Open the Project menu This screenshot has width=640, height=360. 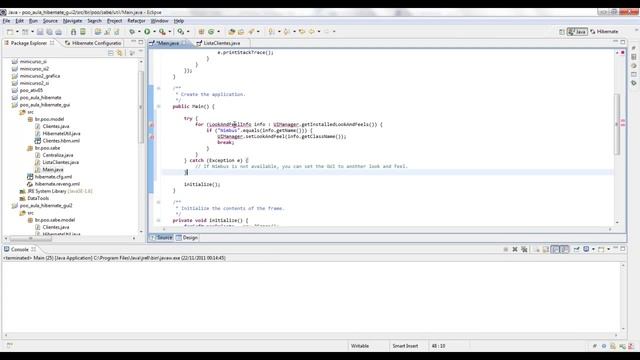(114, 21)
